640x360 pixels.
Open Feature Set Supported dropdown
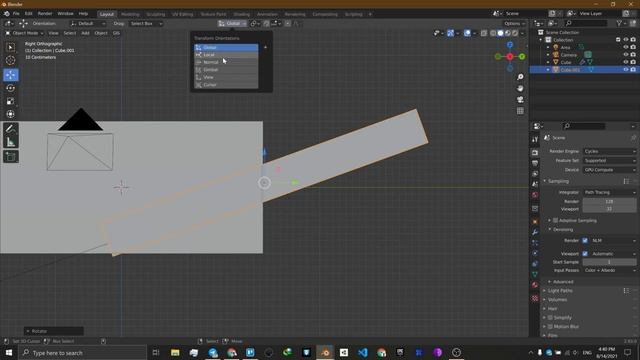[x=609, y=160]
